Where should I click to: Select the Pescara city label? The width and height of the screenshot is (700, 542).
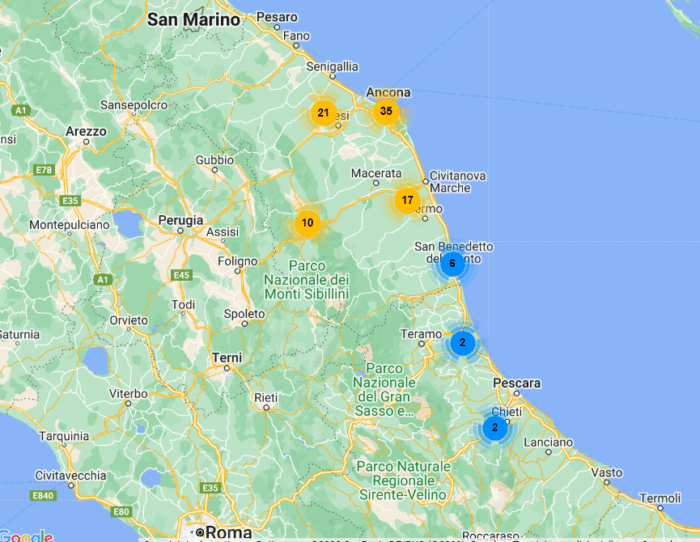pos(516,383)
